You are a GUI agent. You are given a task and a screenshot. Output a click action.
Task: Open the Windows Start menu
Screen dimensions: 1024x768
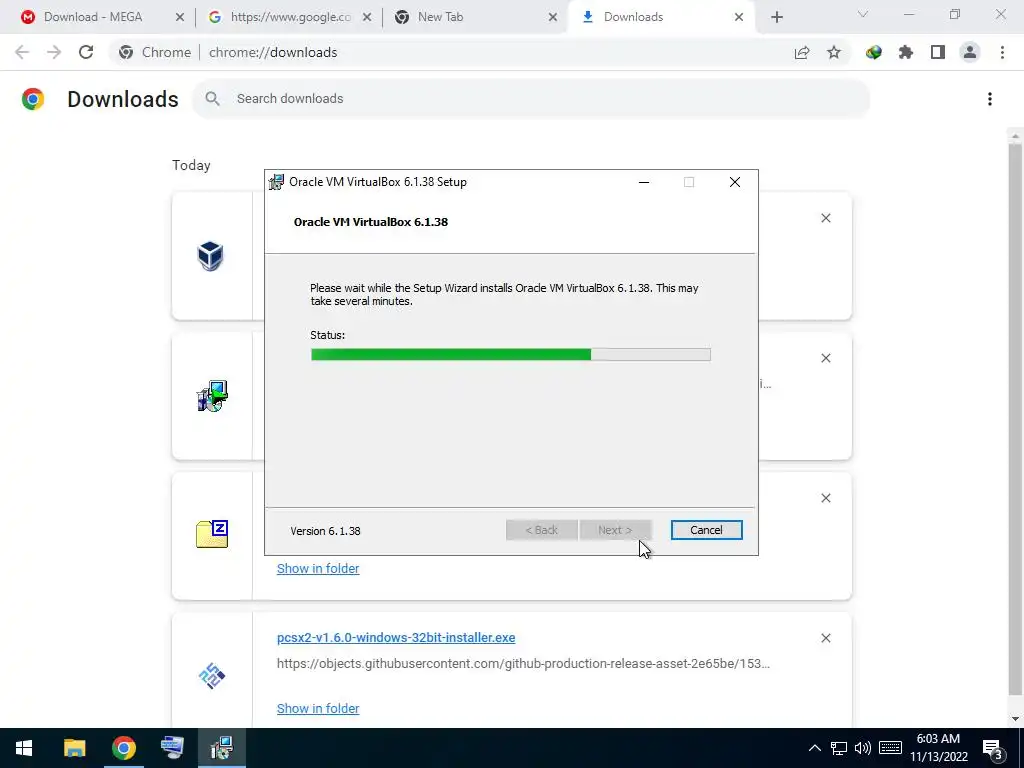(24, 748)
